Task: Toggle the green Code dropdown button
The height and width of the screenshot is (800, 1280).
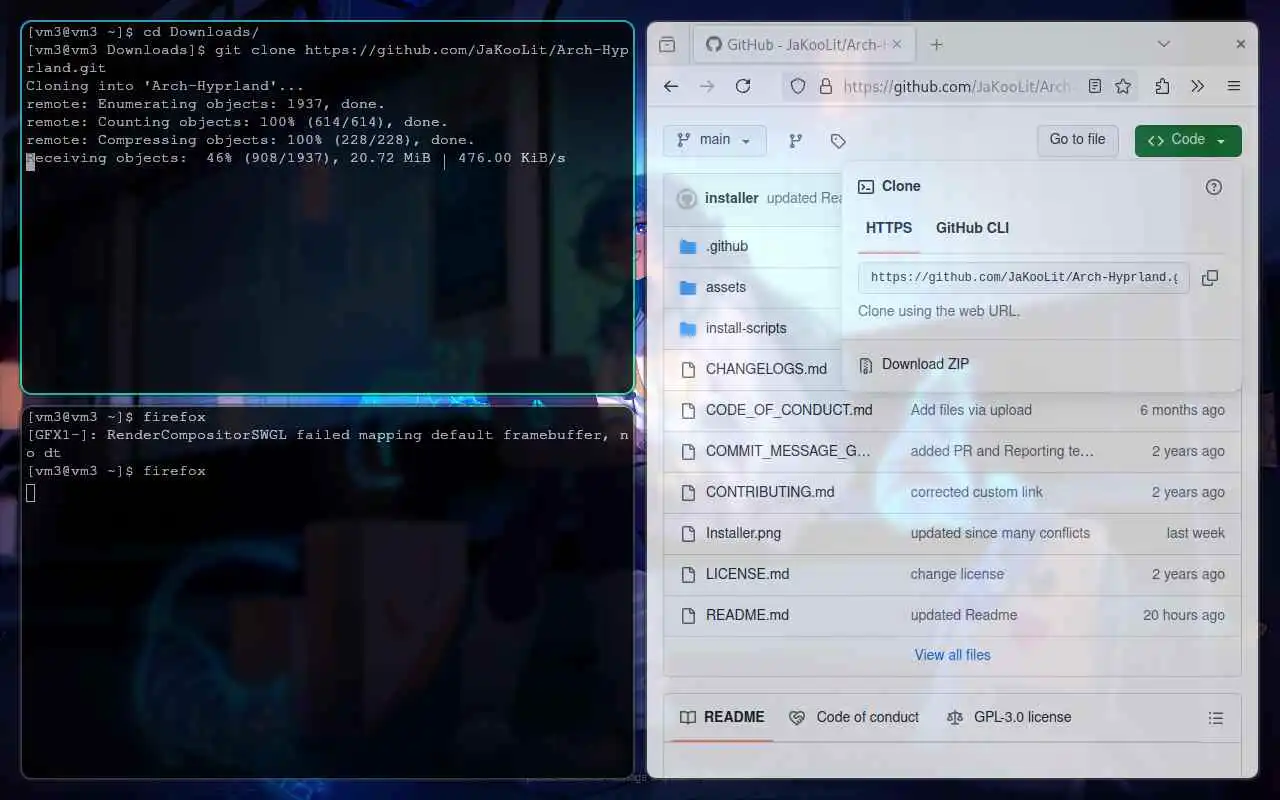Action: click(x=1188, y=140)
